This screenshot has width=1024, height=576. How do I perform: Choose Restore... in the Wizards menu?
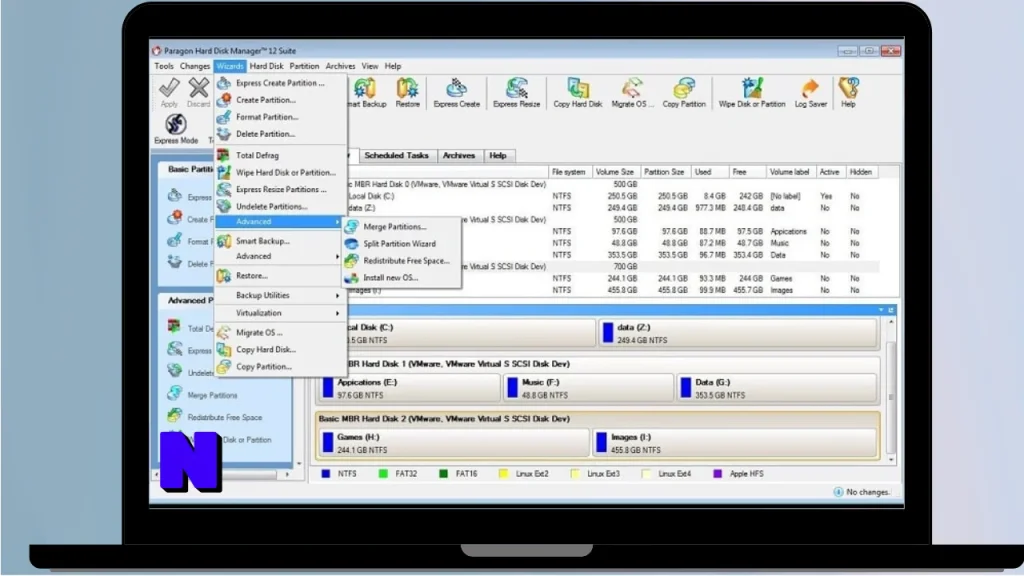click(x=281, y=276)
